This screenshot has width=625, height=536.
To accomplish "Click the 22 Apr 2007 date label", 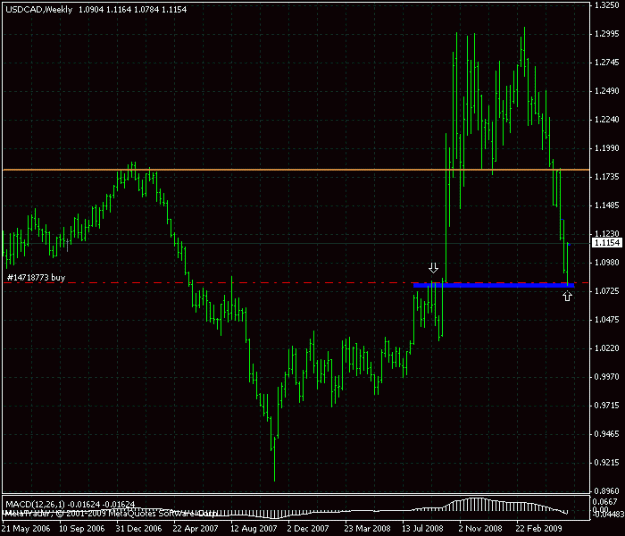I will click(x=196, y=528).
